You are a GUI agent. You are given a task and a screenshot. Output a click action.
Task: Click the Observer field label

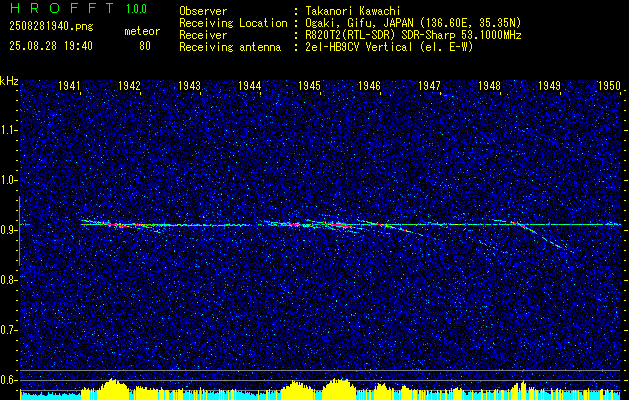click(x=203, y=11)
